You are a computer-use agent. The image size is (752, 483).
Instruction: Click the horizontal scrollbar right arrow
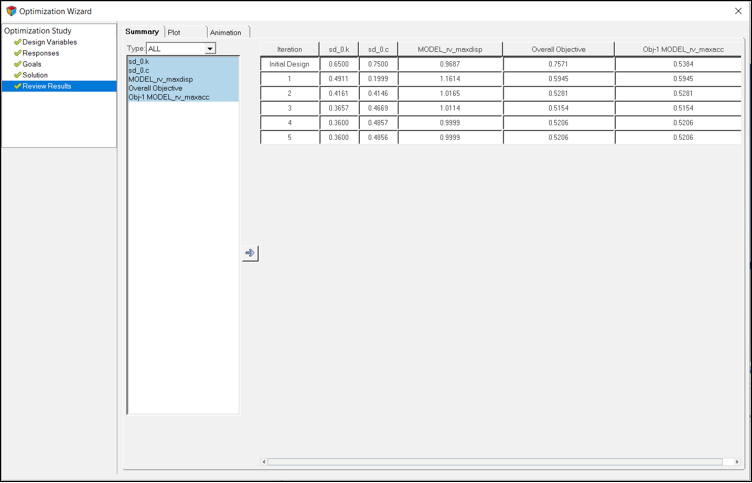pyautogui.click(x=737, y=462)
